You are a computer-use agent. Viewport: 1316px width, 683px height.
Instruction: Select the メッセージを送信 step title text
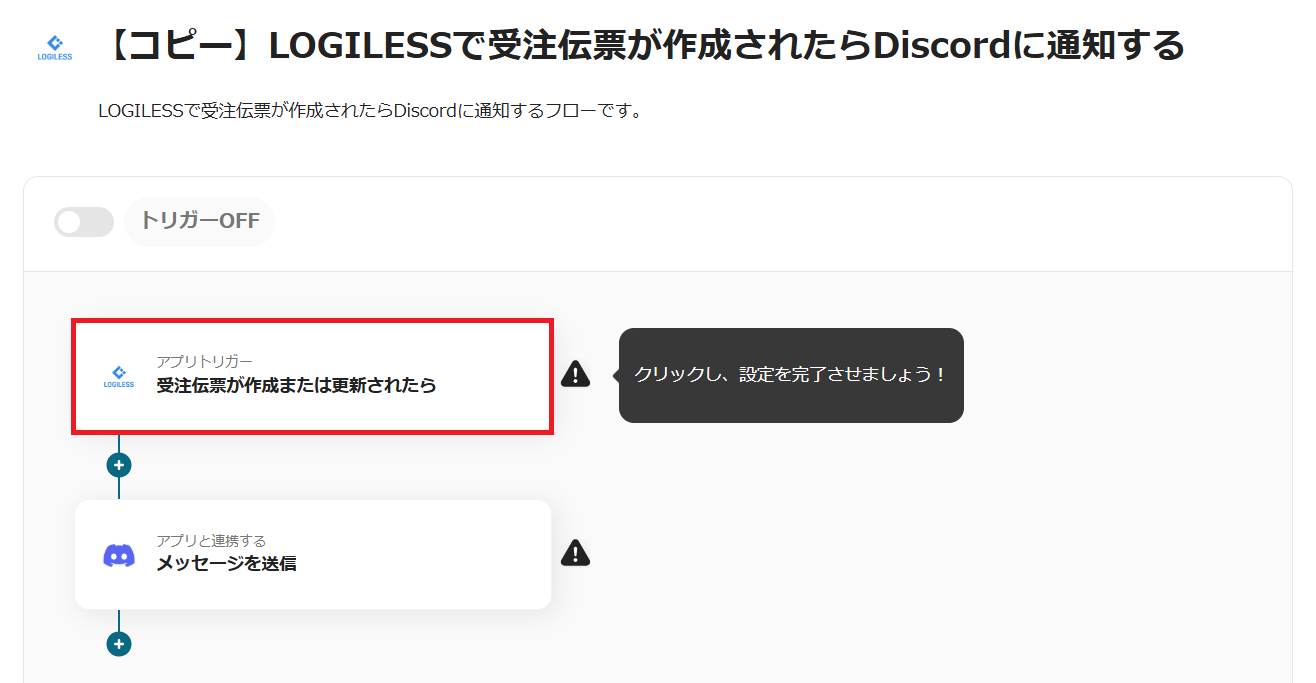point(226,563)
